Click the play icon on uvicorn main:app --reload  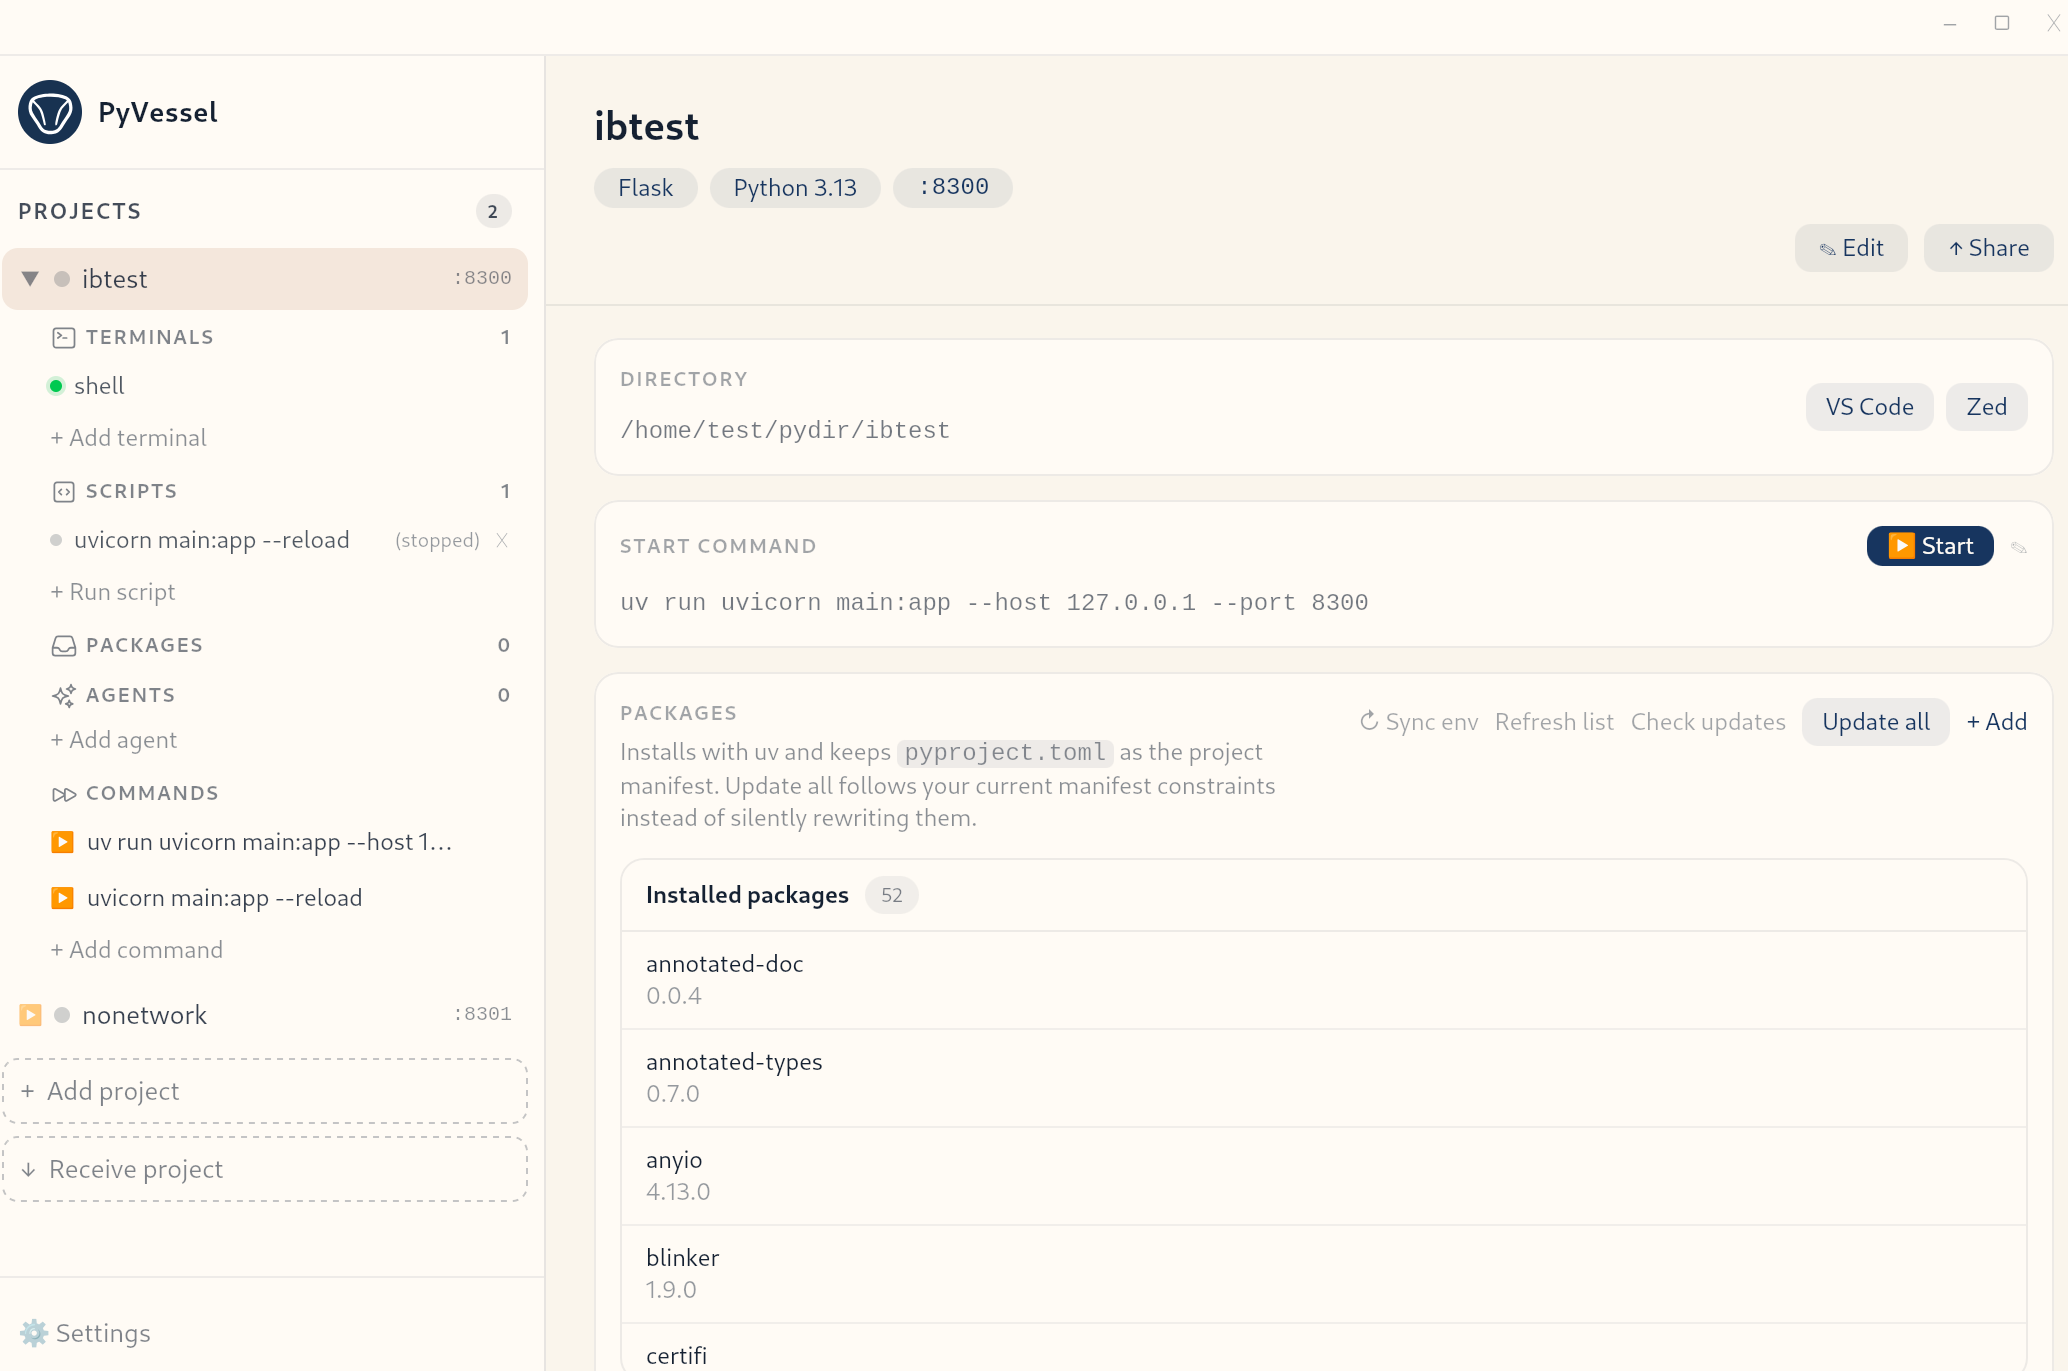click(64, 897)
